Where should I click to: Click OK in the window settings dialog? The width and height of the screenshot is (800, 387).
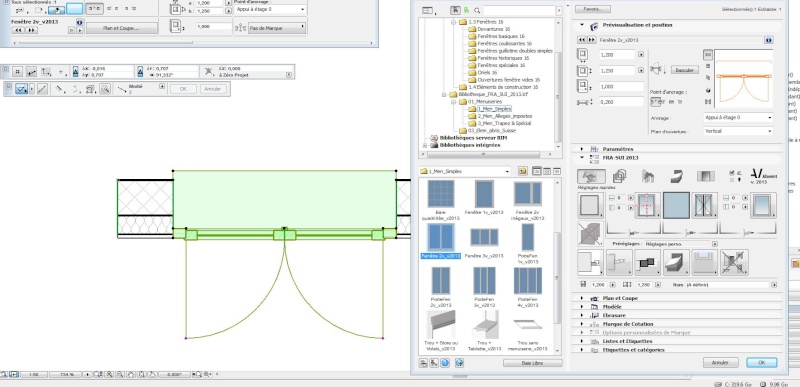click(x=761, y=363)
